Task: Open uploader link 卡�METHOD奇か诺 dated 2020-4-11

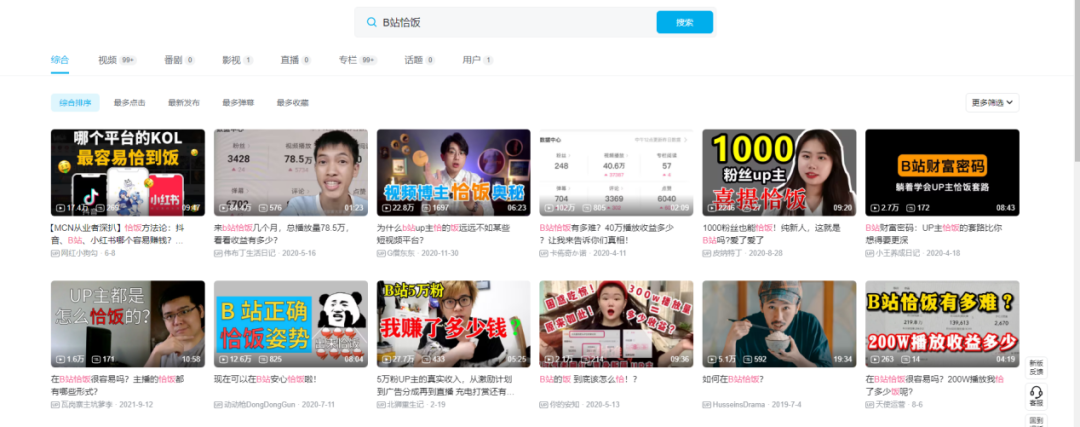Action: pyautogui.click(x=568, y=253)
